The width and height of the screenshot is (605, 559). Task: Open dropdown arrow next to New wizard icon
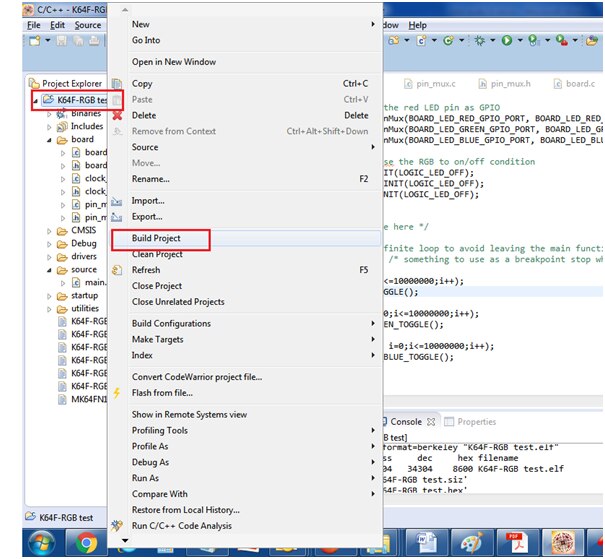pyautogui.click(x=48, y=41)
